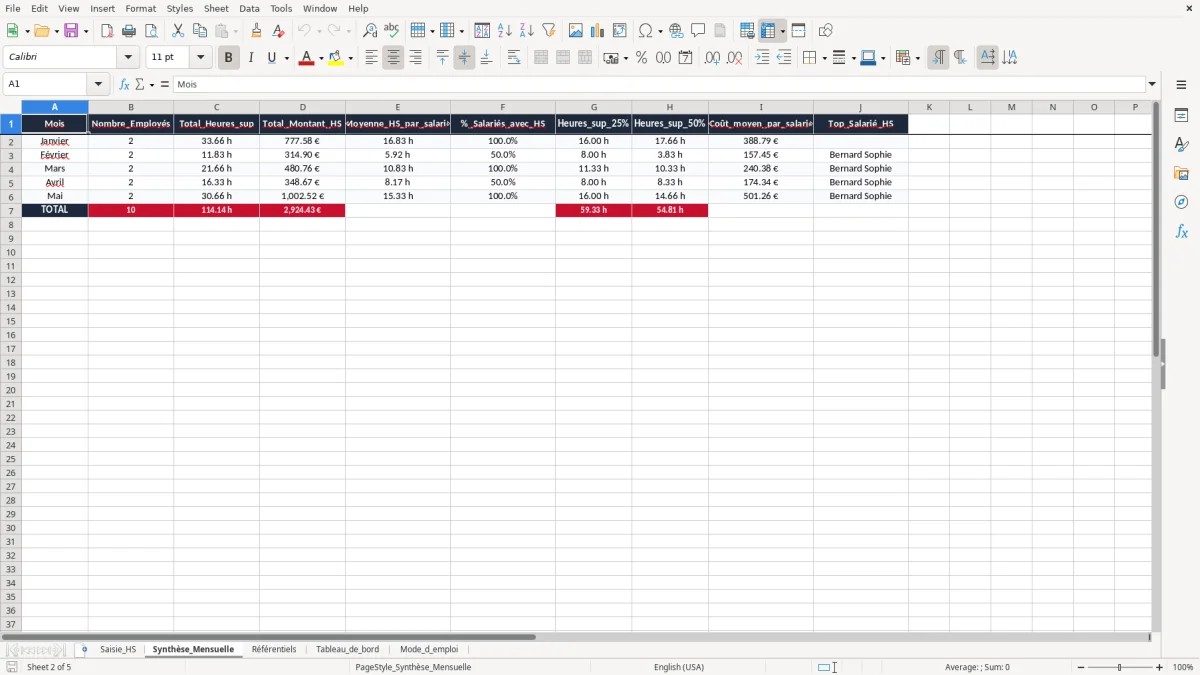
Task: Toggle Align Right
Action: click(x=415, y=58)
